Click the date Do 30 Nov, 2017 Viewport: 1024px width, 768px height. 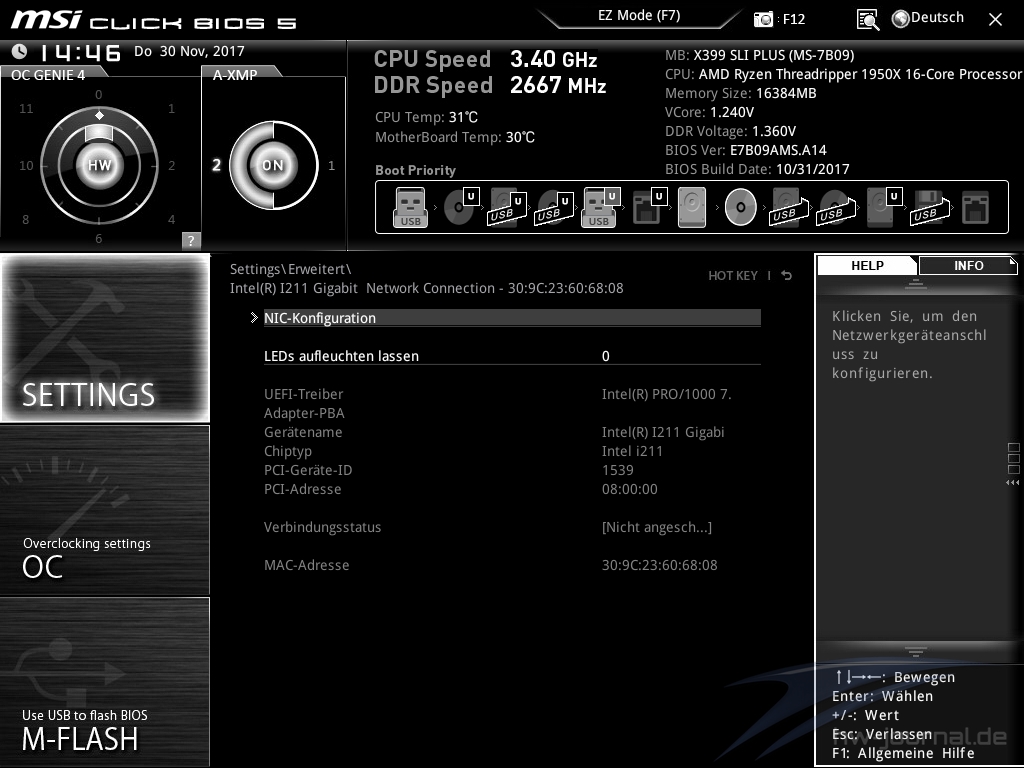click(x=189, y=52)
